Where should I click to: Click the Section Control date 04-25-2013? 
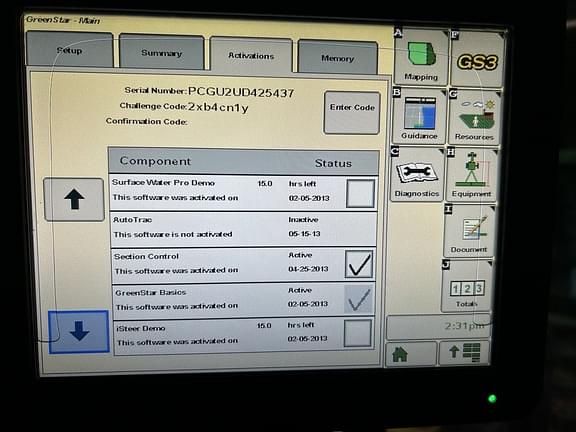pos(308,269)
